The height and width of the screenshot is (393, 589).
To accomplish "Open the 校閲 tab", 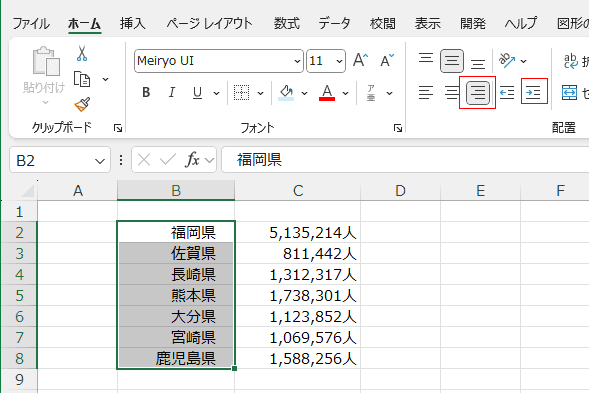I will click(382, 24).
